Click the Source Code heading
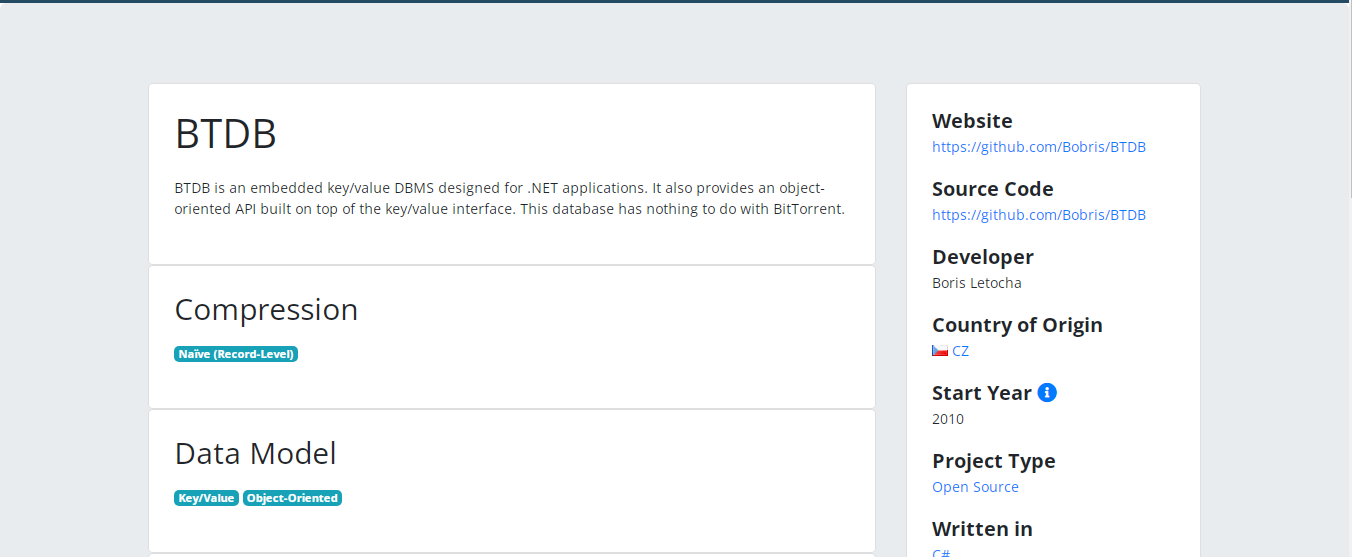Screen dimensions: 1352x557 (x=993, y=189)
